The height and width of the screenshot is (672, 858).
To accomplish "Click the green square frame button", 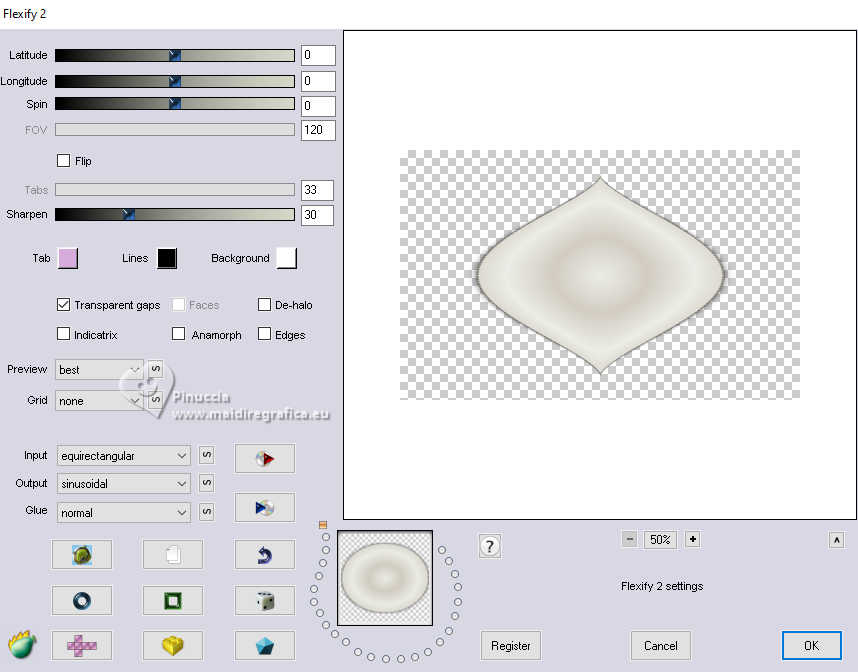I will coord(173,600).
